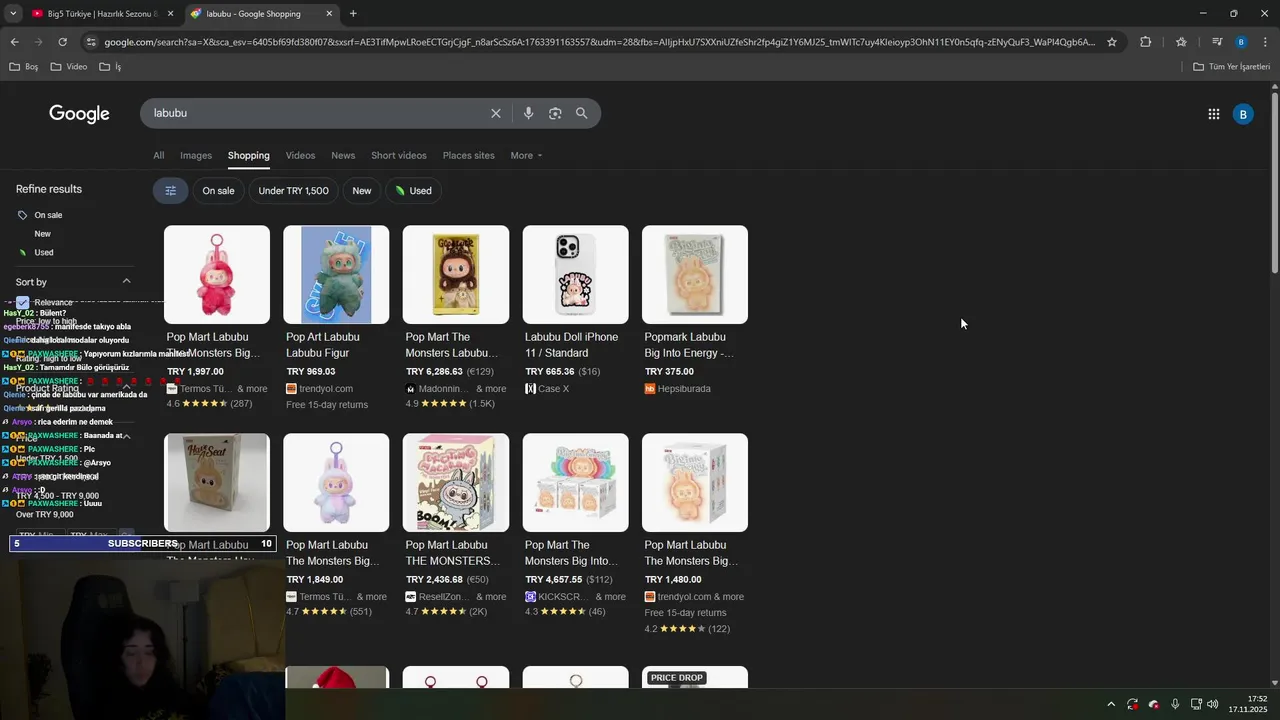Click the all-filters tune icon chip
Viewport: 1280px width, 720px height.
pyautogui.click(x=170, y=191)
